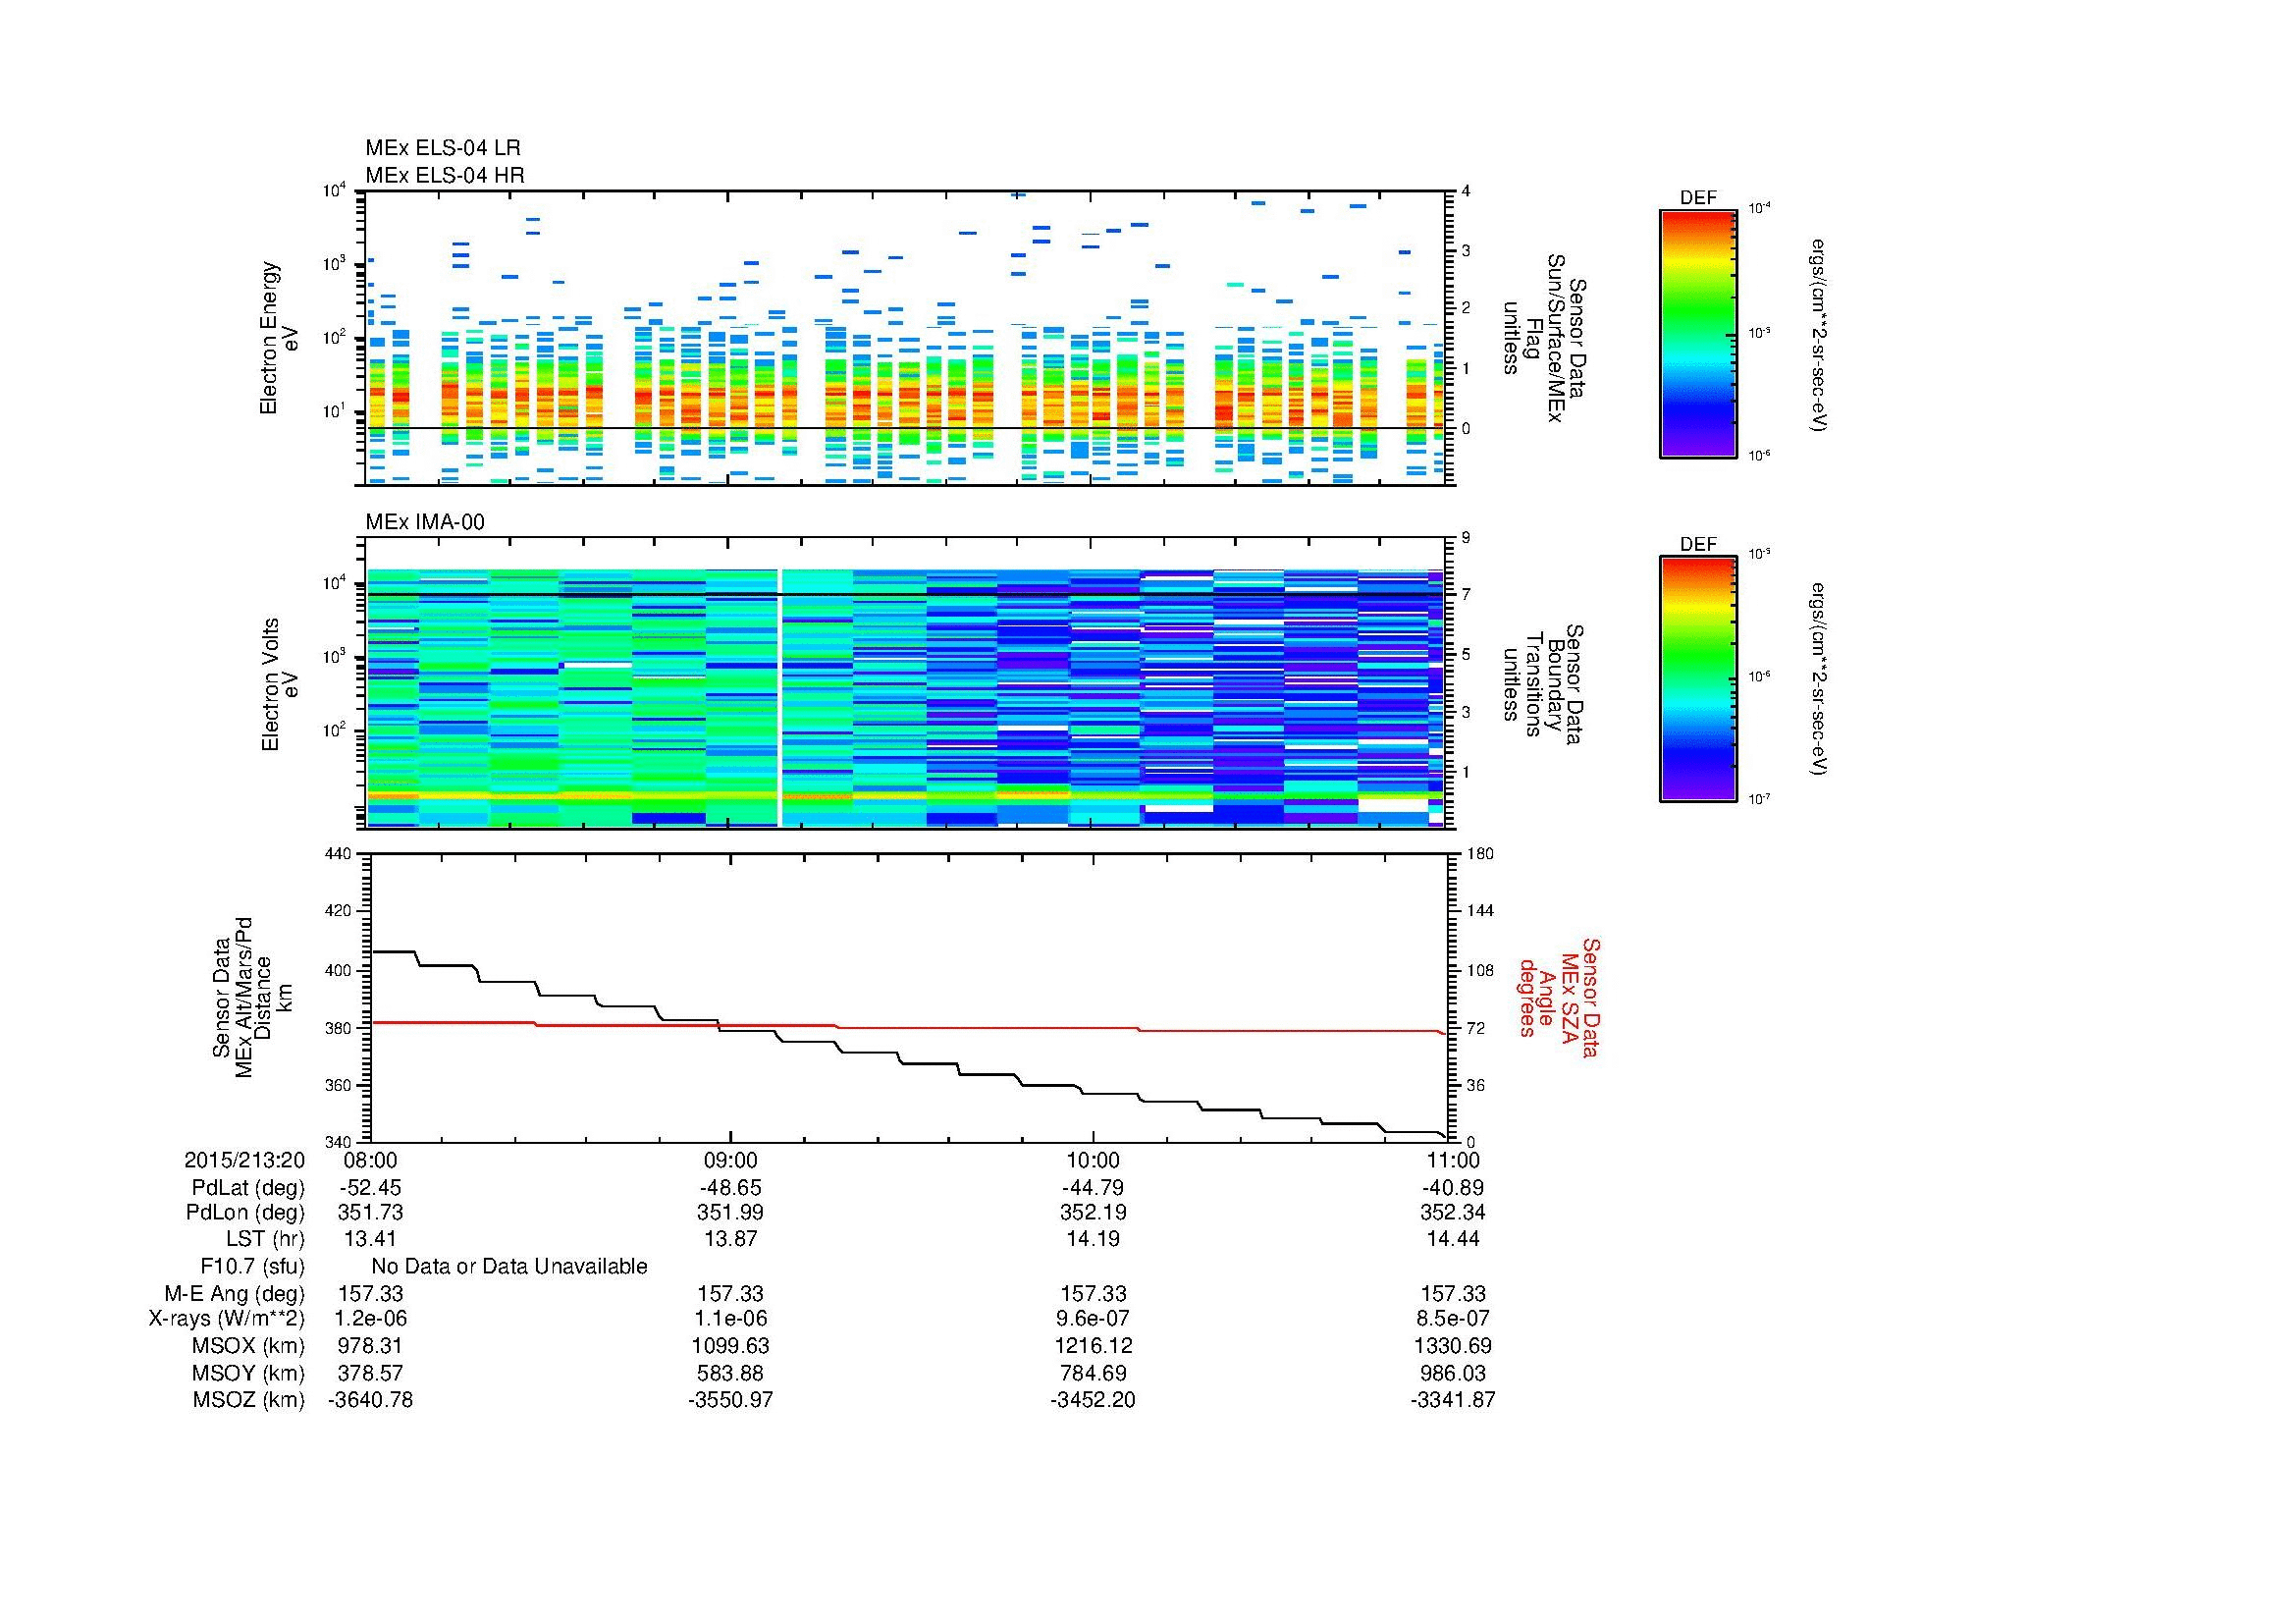Click the white data gap in IMA spectrogram
The width and height of the screenshot is (2296, 1623).
coord(779,698)
